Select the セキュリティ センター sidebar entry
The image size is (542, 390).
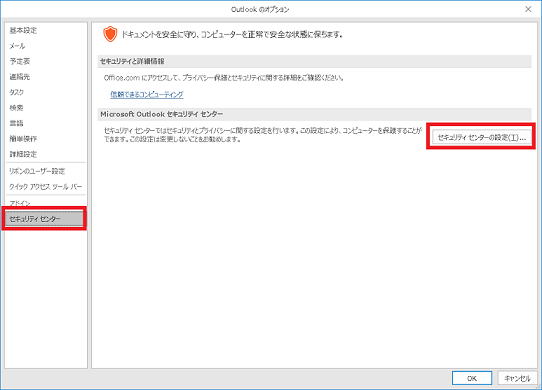(44, 219)
